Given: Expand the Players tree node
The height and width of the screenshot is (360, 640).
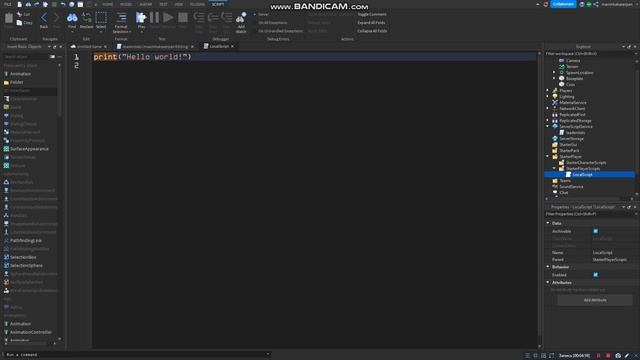Looking at the screenshot, I should coord(548,90).
